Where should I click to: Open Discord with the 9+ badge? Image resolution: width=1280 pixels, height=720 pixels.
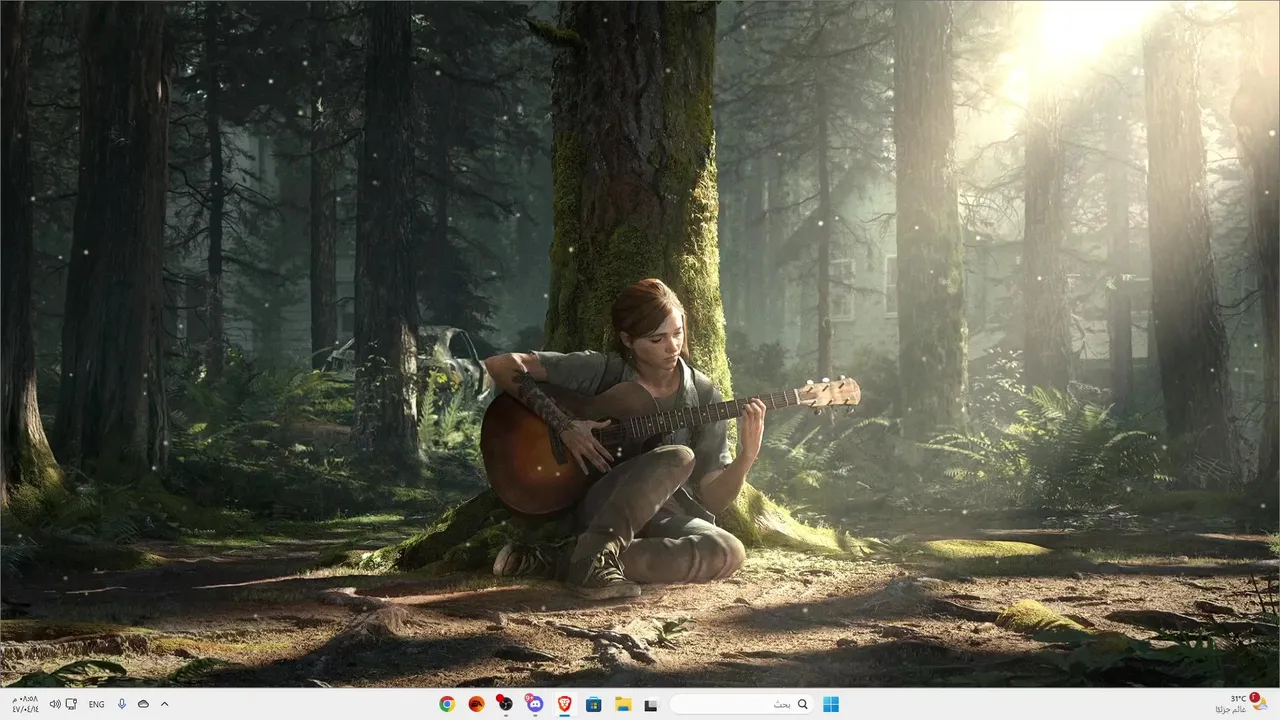[x=535, y=704]
